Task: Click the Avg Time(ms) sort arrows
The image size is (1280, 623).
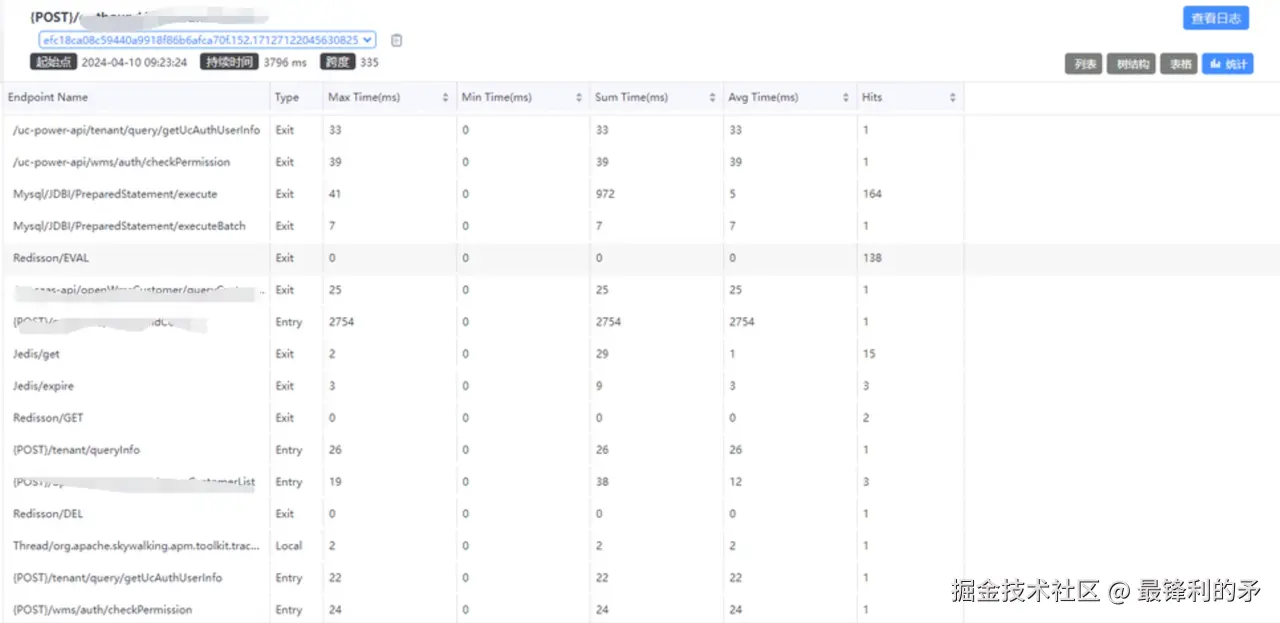Action: point(845,98)
